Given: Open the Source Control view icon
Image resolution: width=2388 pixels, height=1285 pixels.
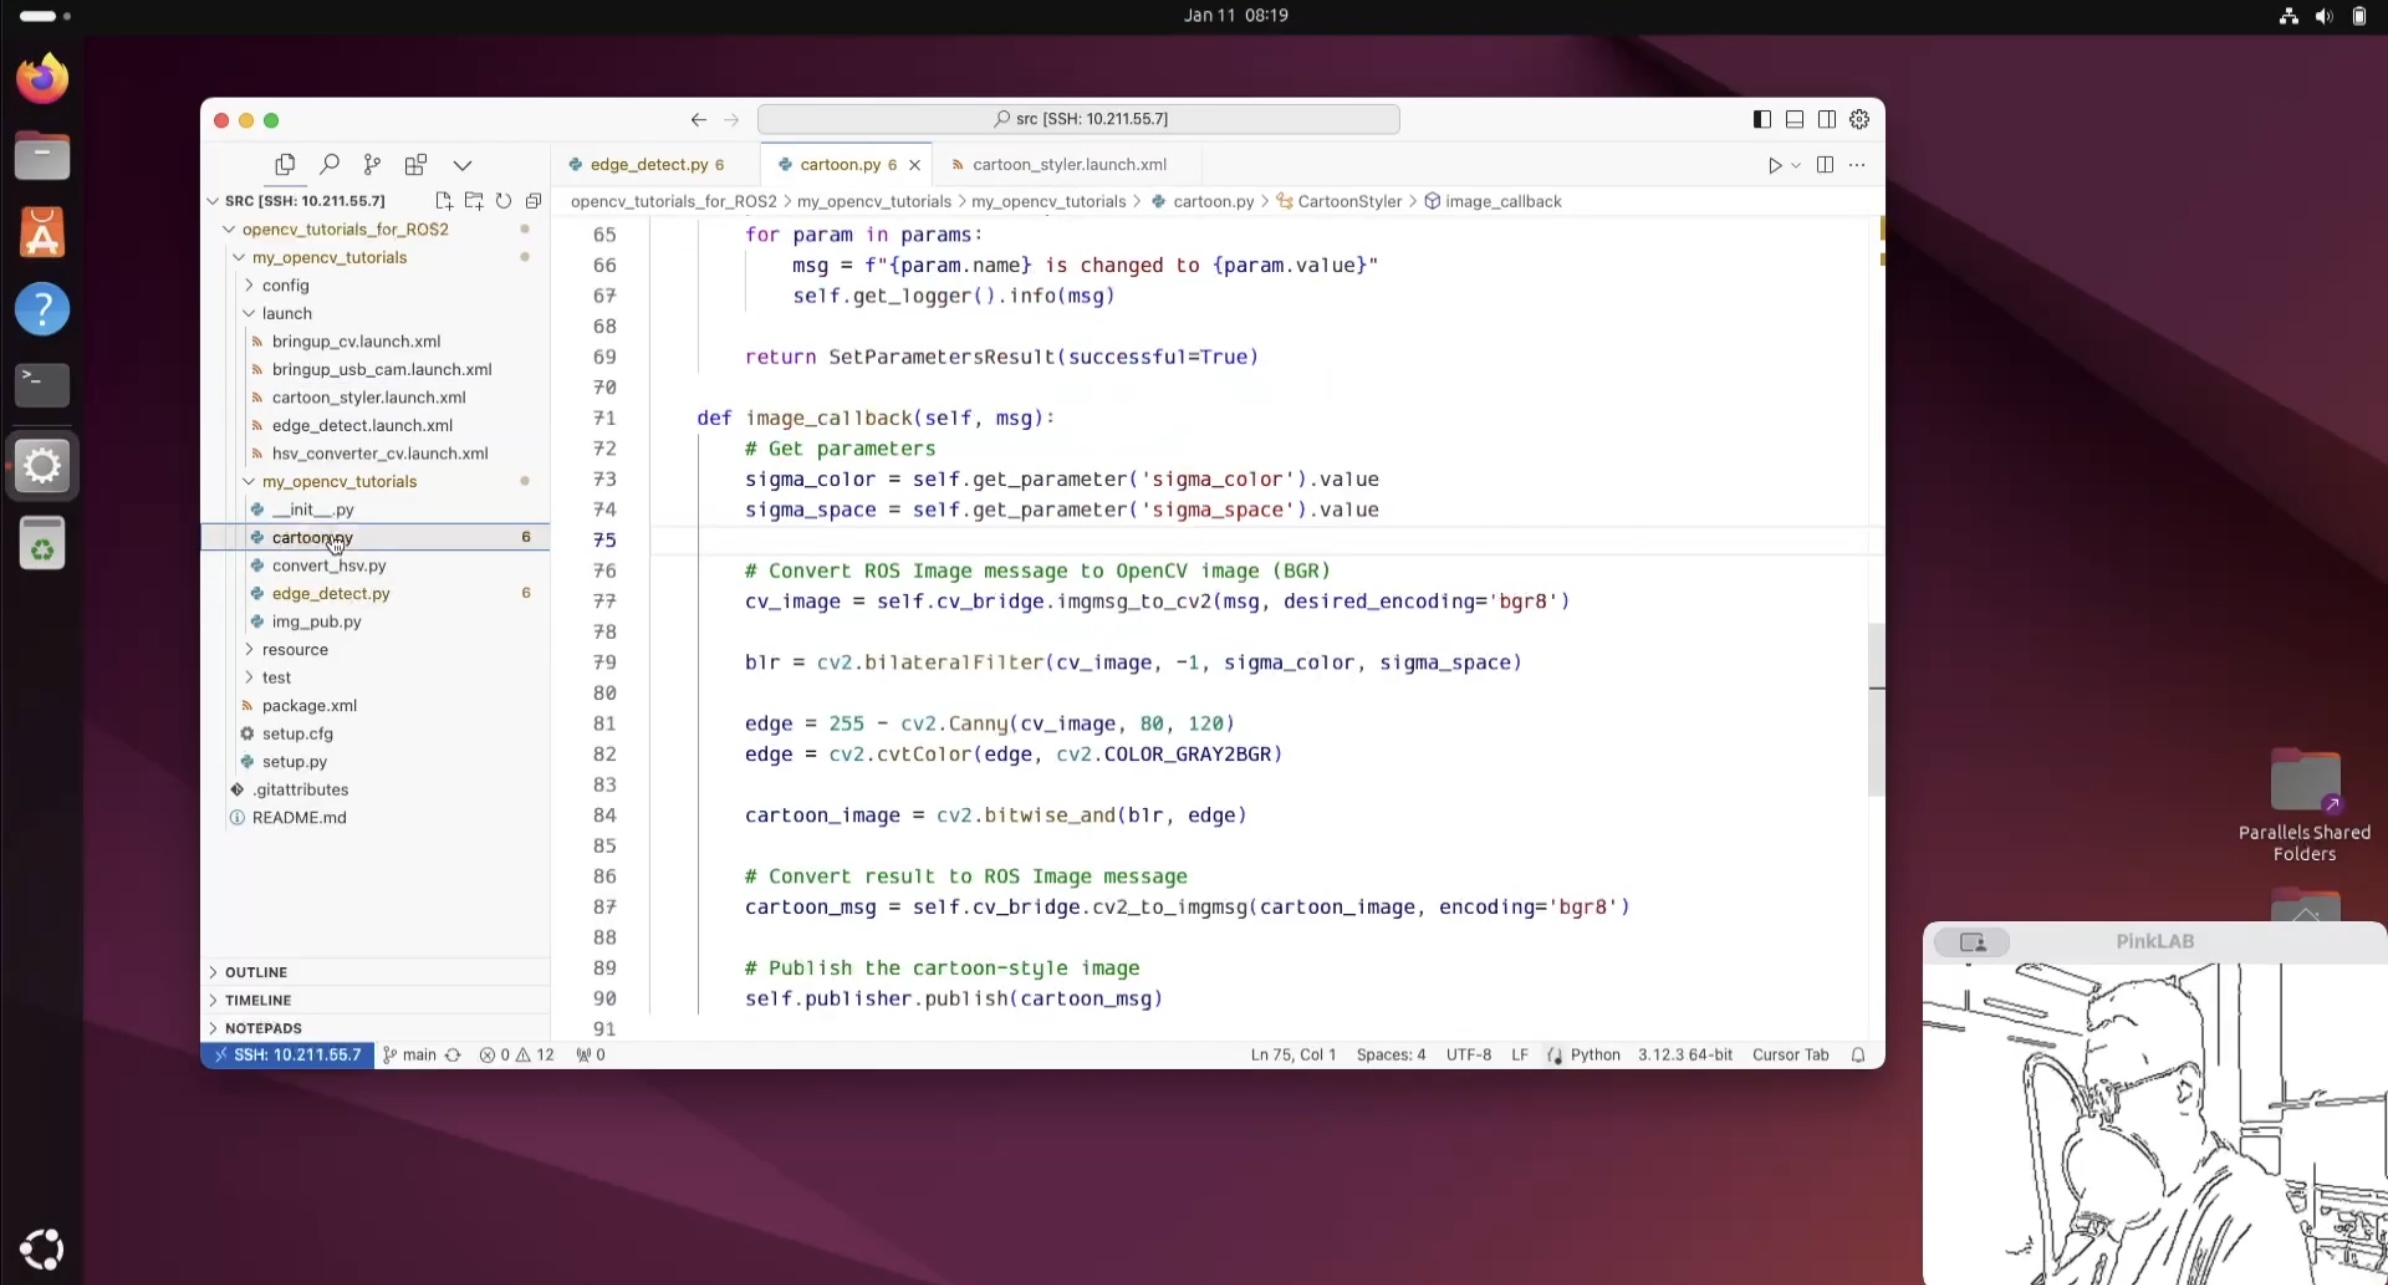Looking at the screenshot, I should click(372, 164).
